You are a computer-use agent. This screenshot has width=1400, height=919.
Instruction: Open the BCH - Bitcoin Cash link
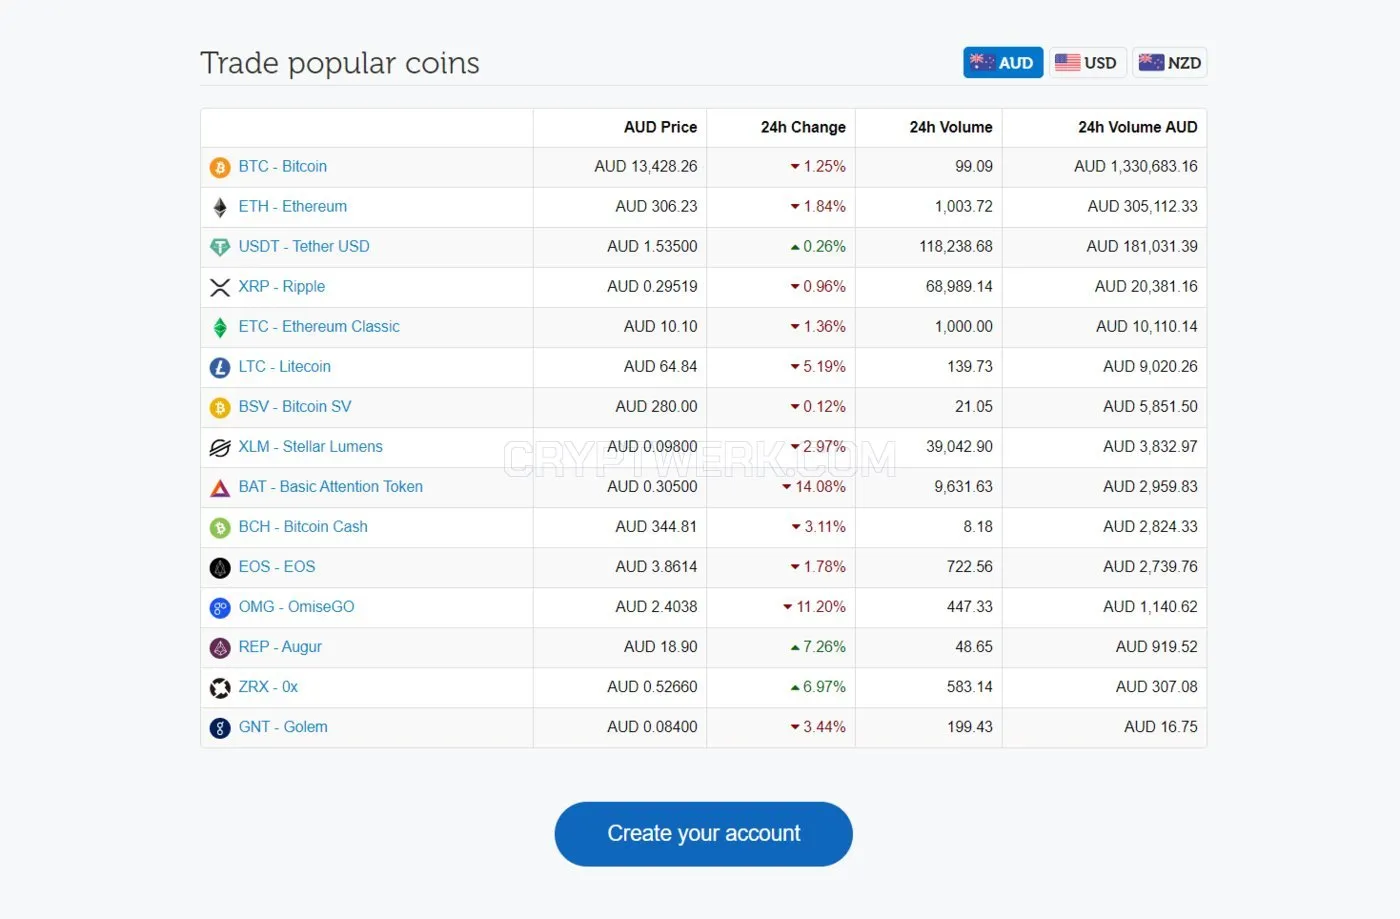coord(303,527)
